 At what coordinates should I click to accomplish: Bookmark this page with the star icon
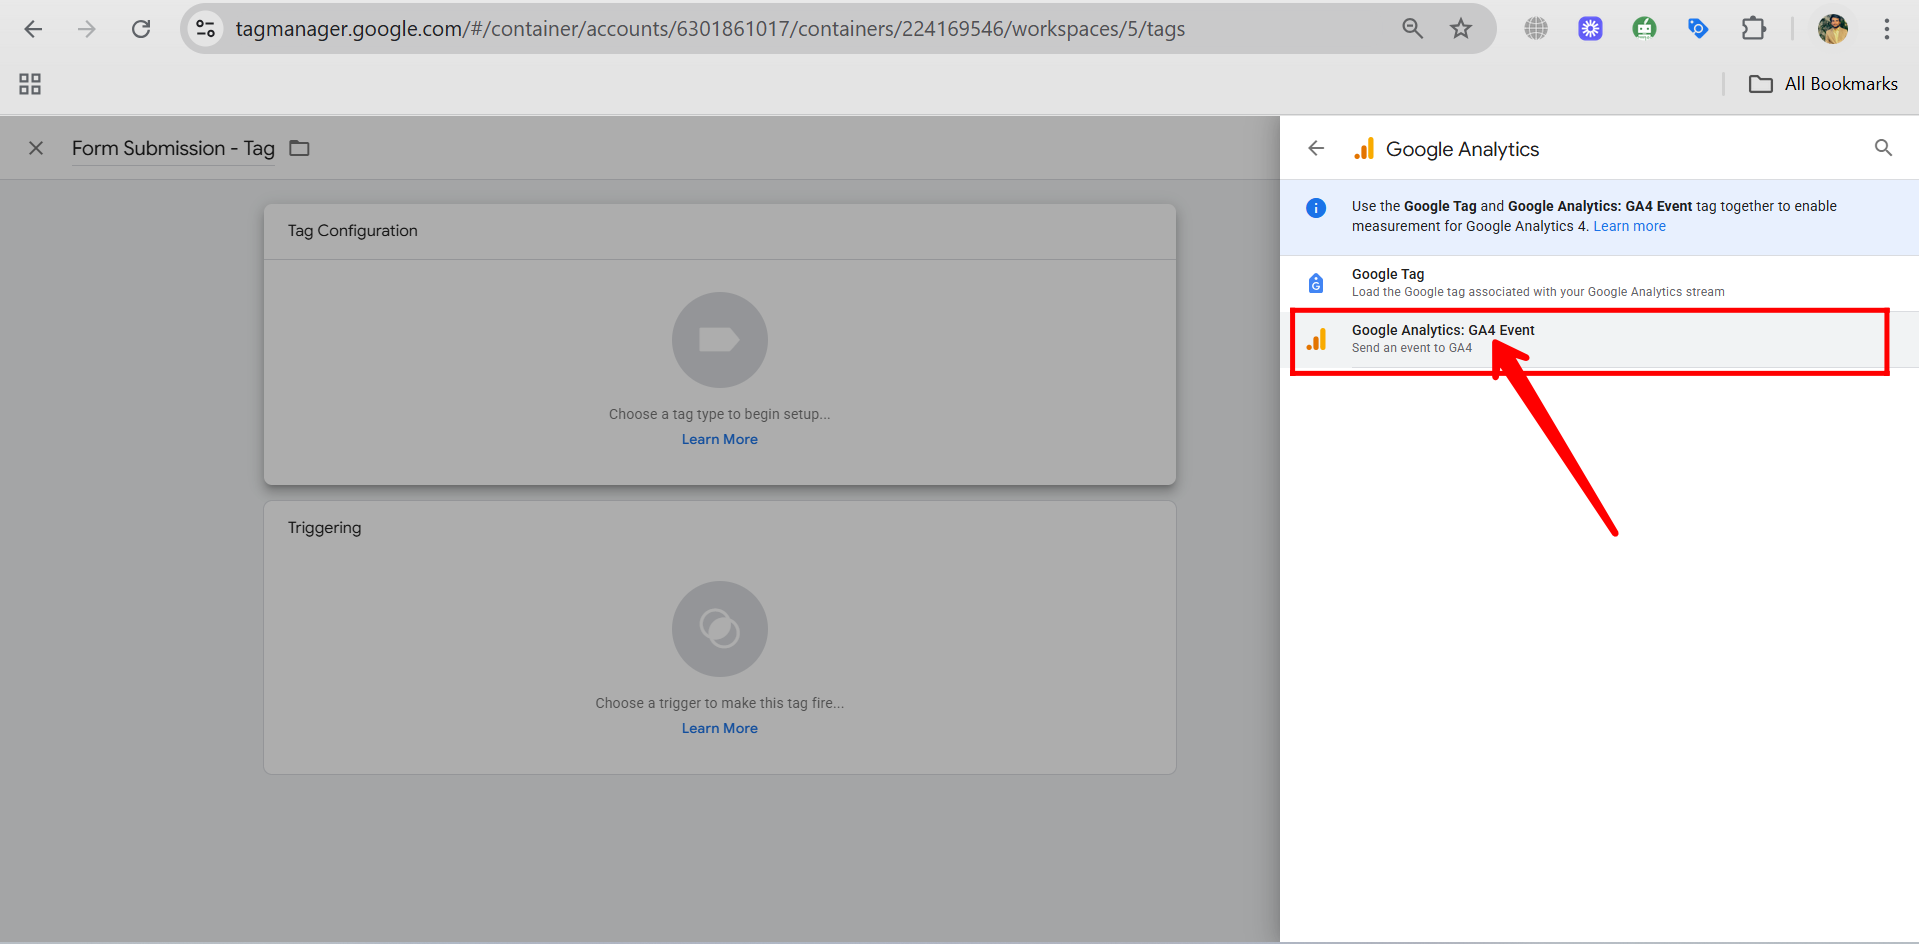coord(1461,29)
